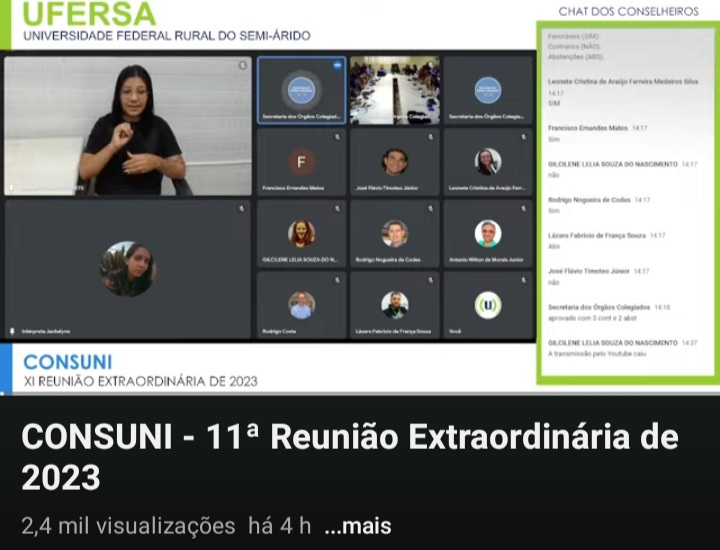This screenshot has height=550, width=720.
Task: Click muted mic icon on Rodrigo Costa tile
Action: [x=338, y=280]
